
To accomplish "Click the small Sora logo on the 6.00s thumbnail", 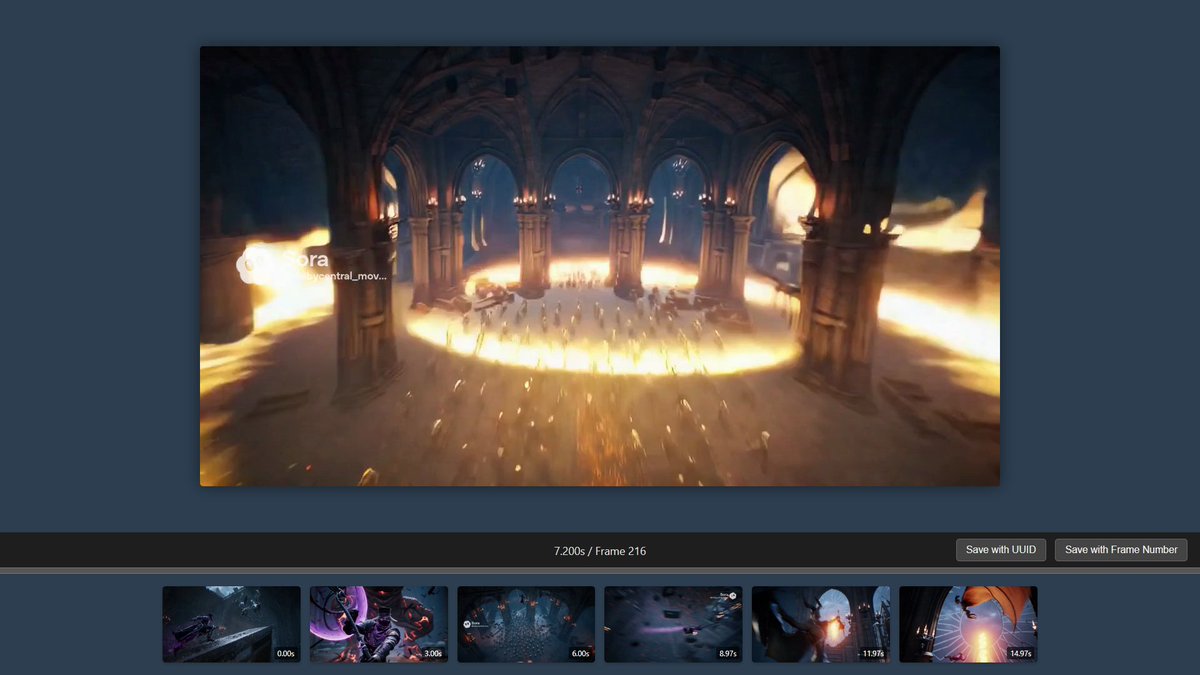I will 465,624.
